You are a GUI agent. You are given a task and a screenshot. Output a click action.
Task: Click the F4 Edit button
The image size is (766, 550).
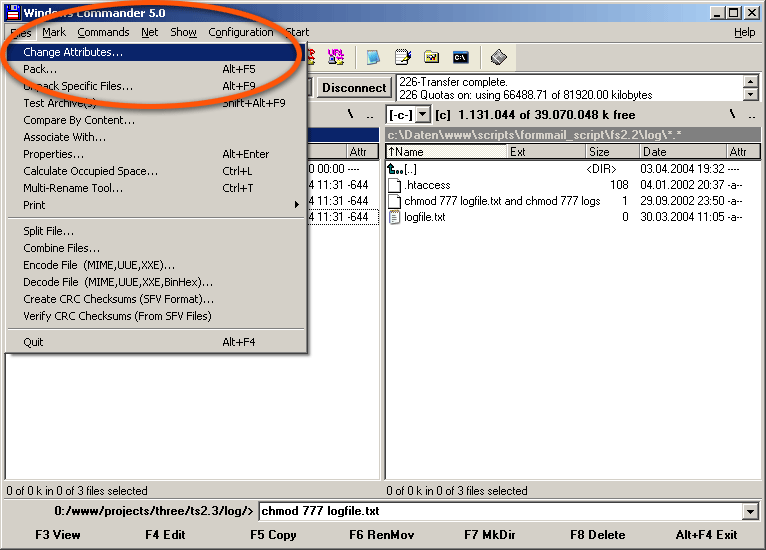(x=165, y=535)
